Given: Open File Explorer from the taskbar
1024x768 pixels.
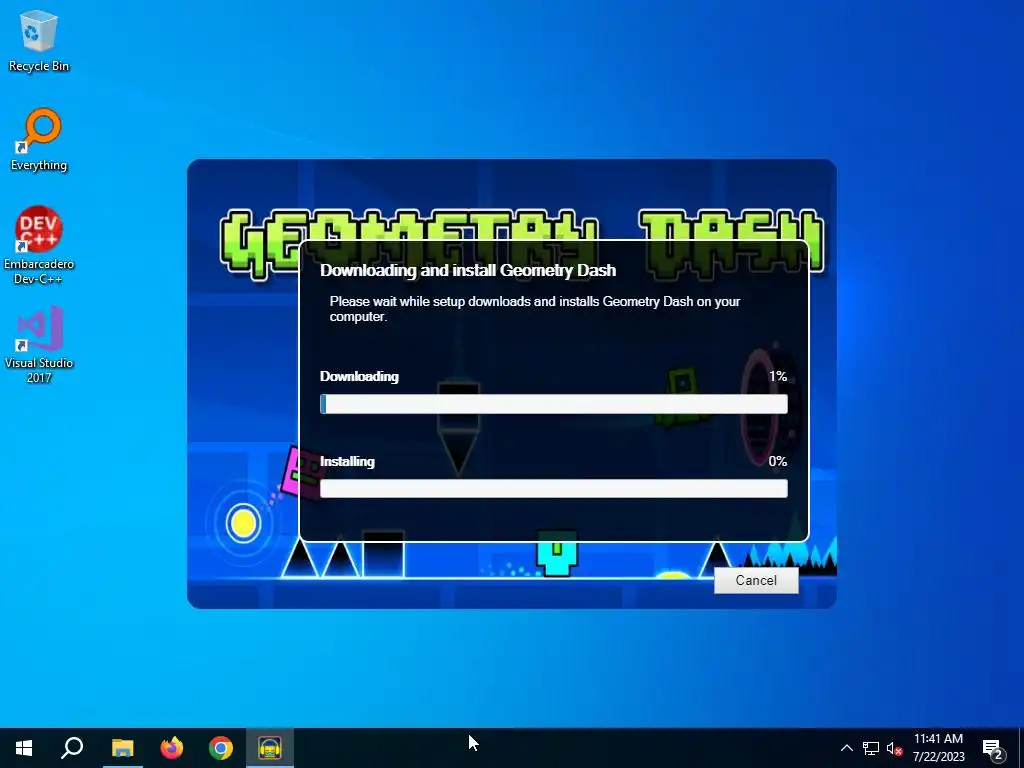Looking at the screenshot, I should coord(122,748).
